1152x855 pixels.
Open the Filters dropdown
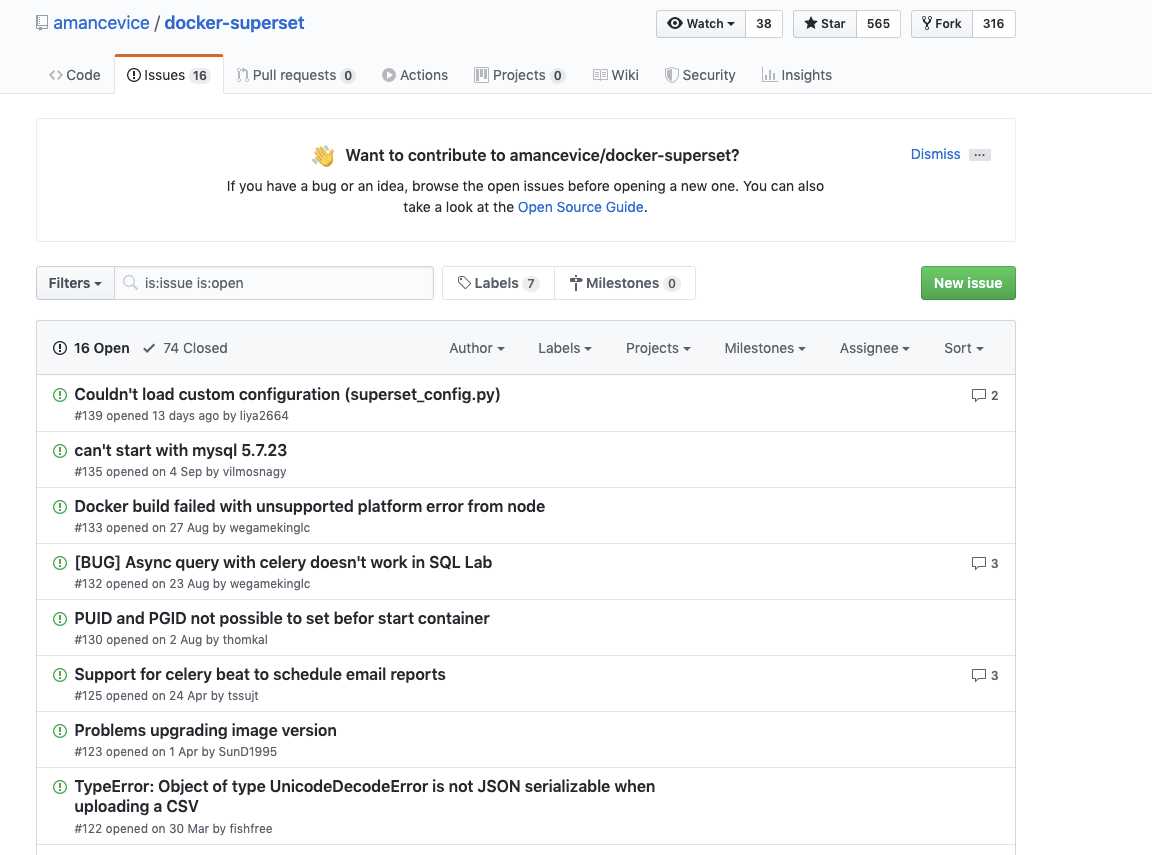coord(75,283)
